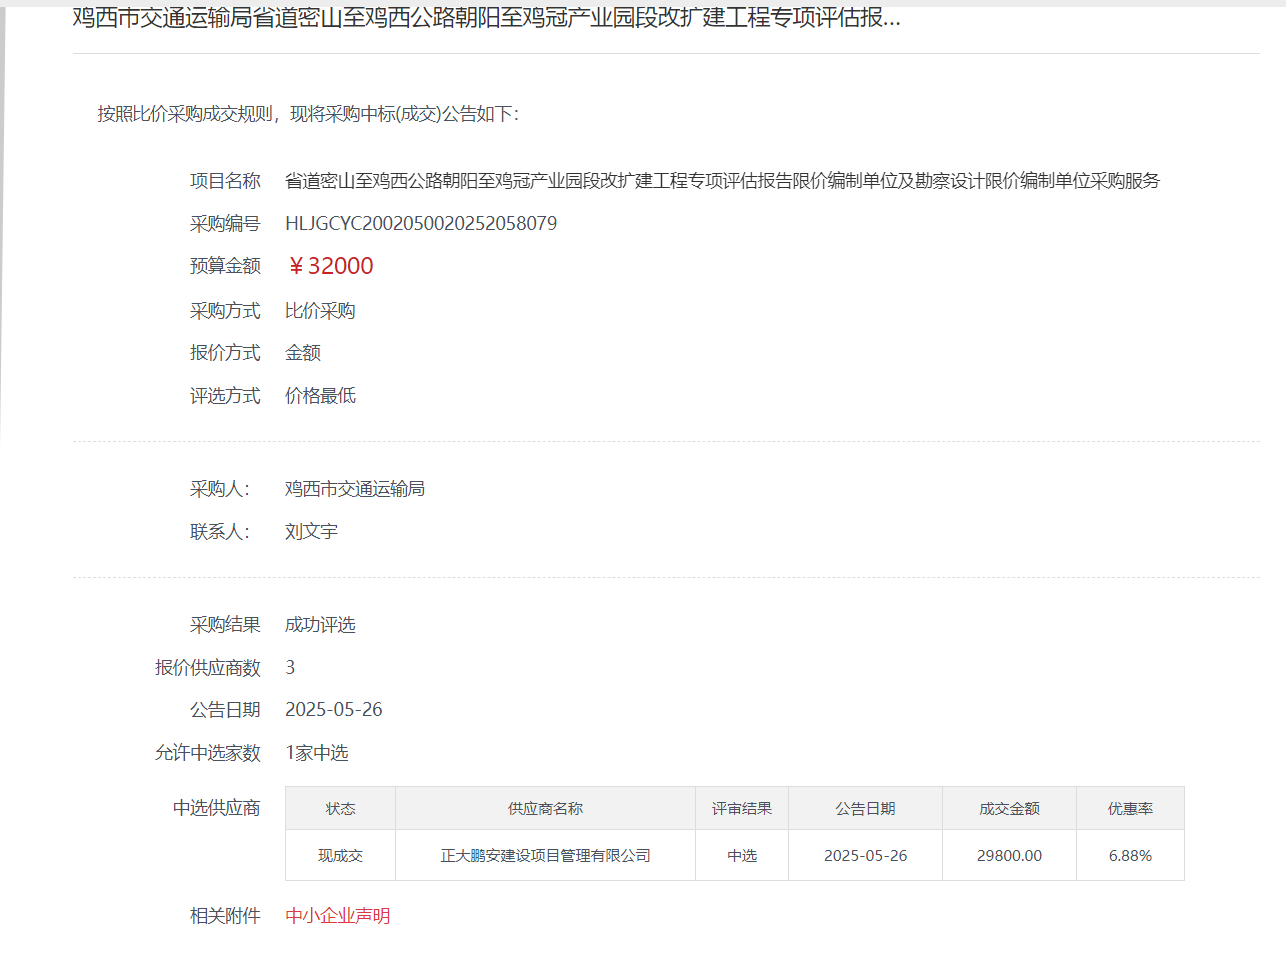Screen dimensions: 1286x957
Task: Click the page title heading at top
Action: point(486,18)
